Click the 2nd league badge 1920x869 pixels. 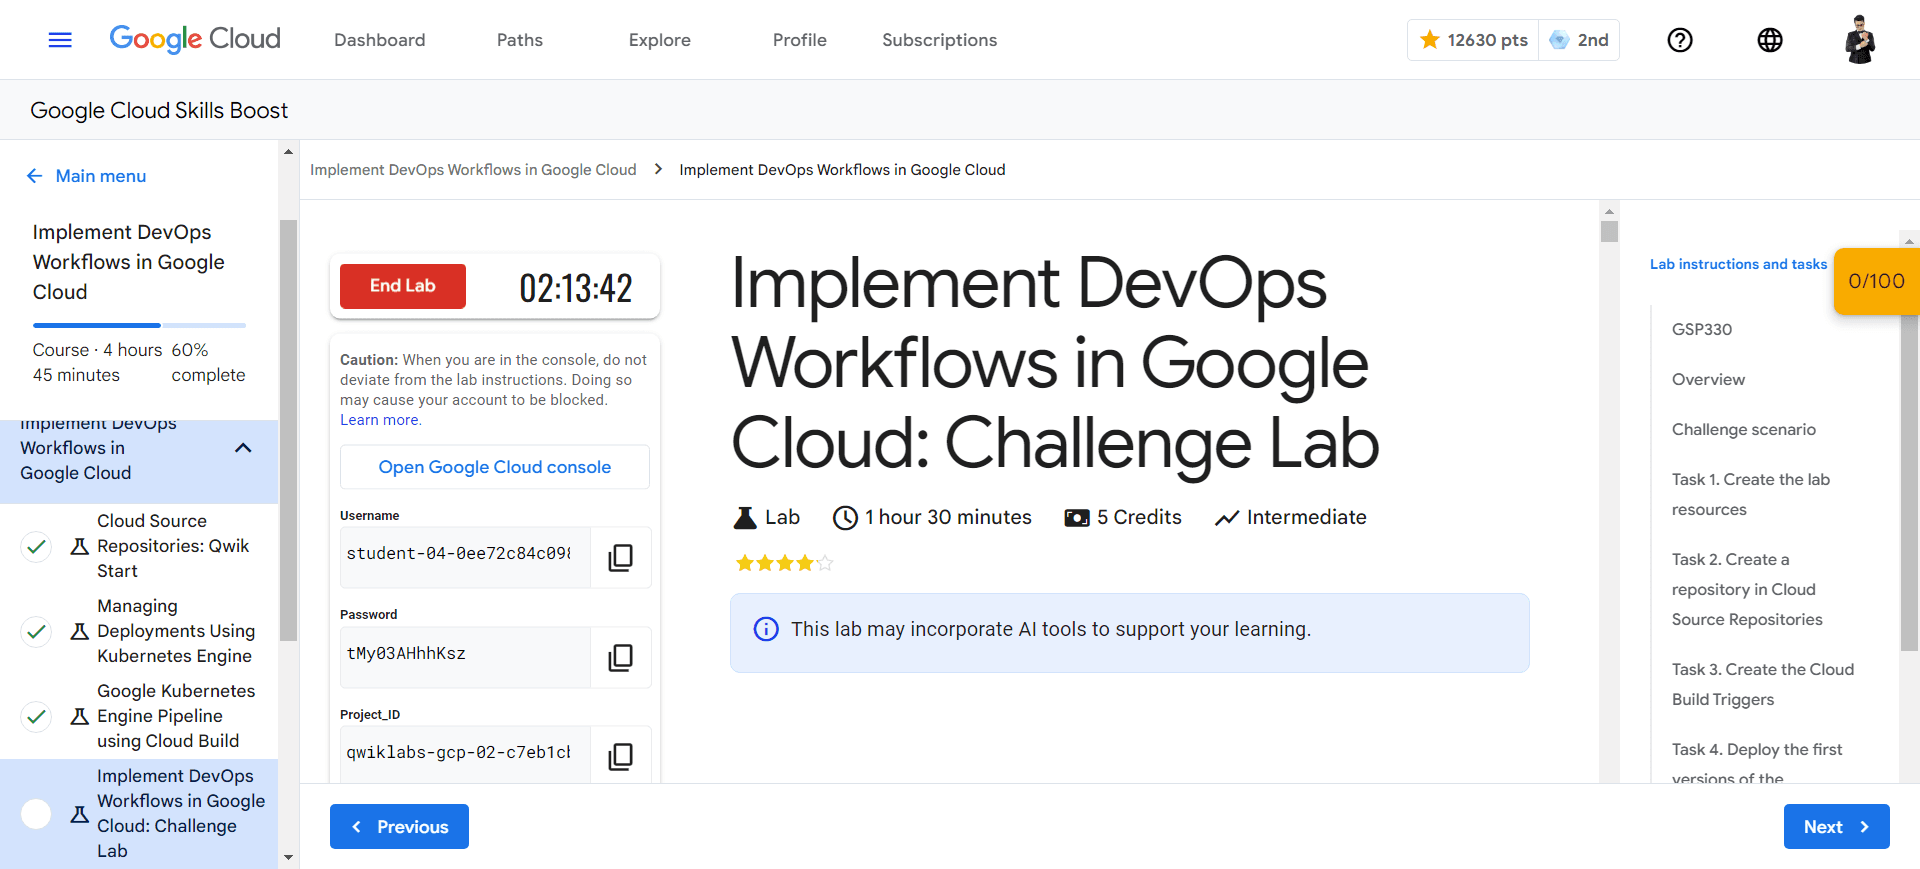1579,40
